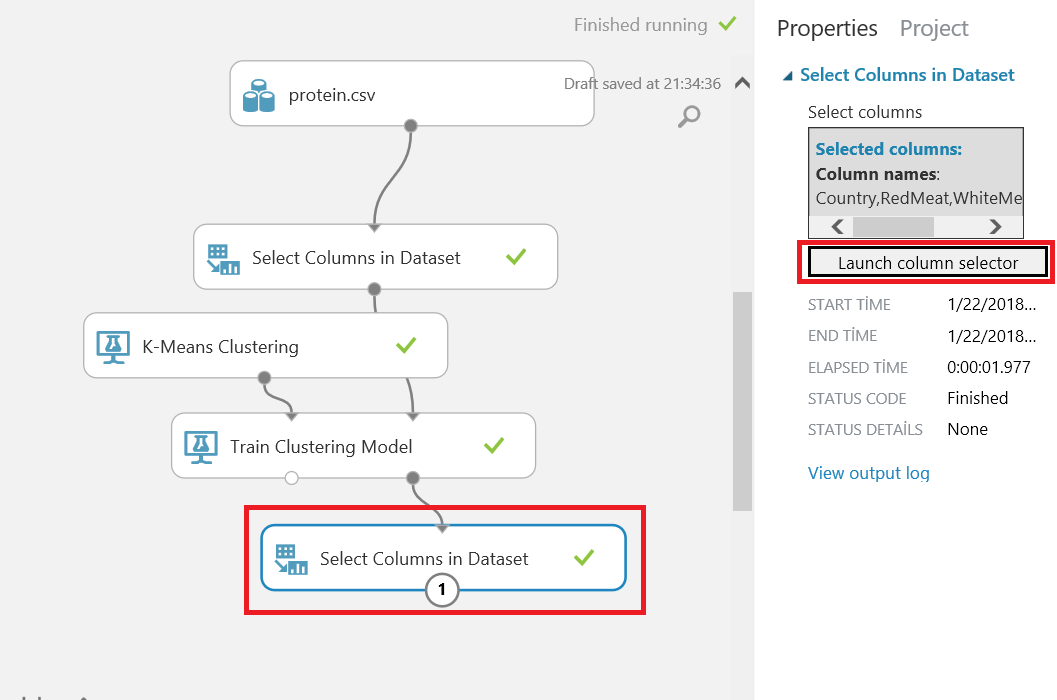The width and height of the screenshot is (1057, 700).
Task: Click the output port numbered 1
Action: [x=442, y=591]
